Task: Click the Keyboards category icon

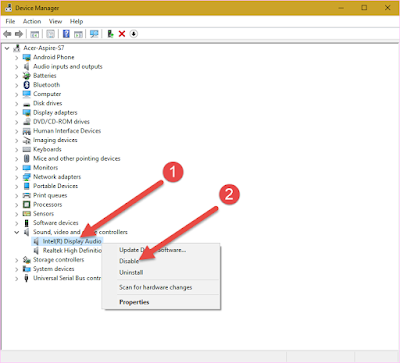Action: (27, 149)
